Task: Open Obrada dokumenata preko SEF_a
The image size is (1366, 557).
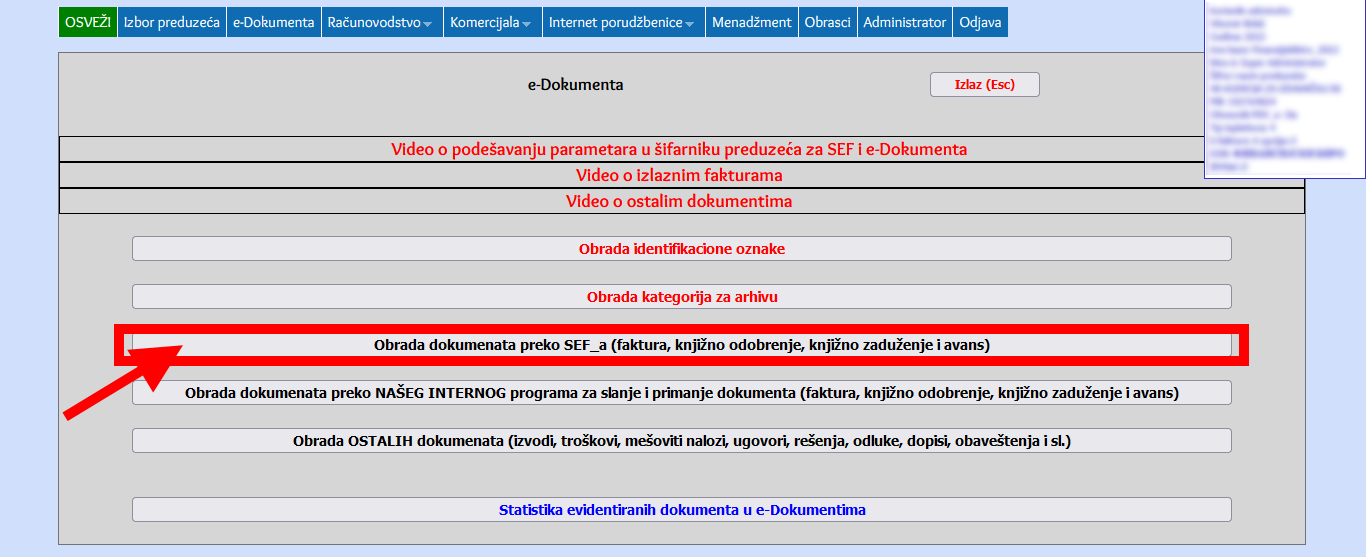Action: tap(682, 345)
